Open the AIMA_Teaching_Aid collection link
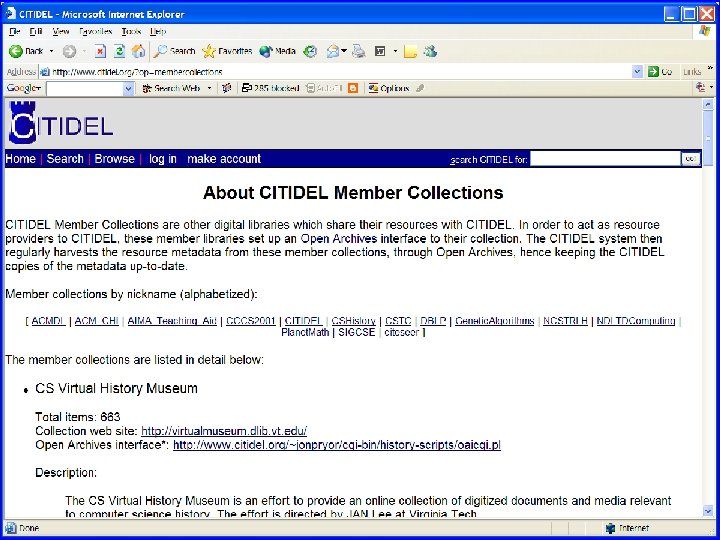This screenshot has height=540, width=720. 172,321
